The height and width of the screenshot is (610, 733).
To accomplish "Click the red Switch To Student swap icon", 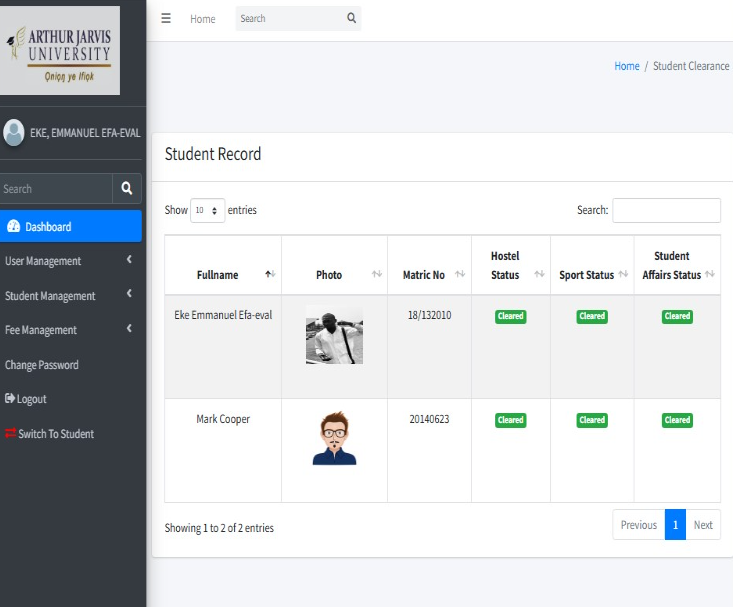I will (x=10, y=433).
